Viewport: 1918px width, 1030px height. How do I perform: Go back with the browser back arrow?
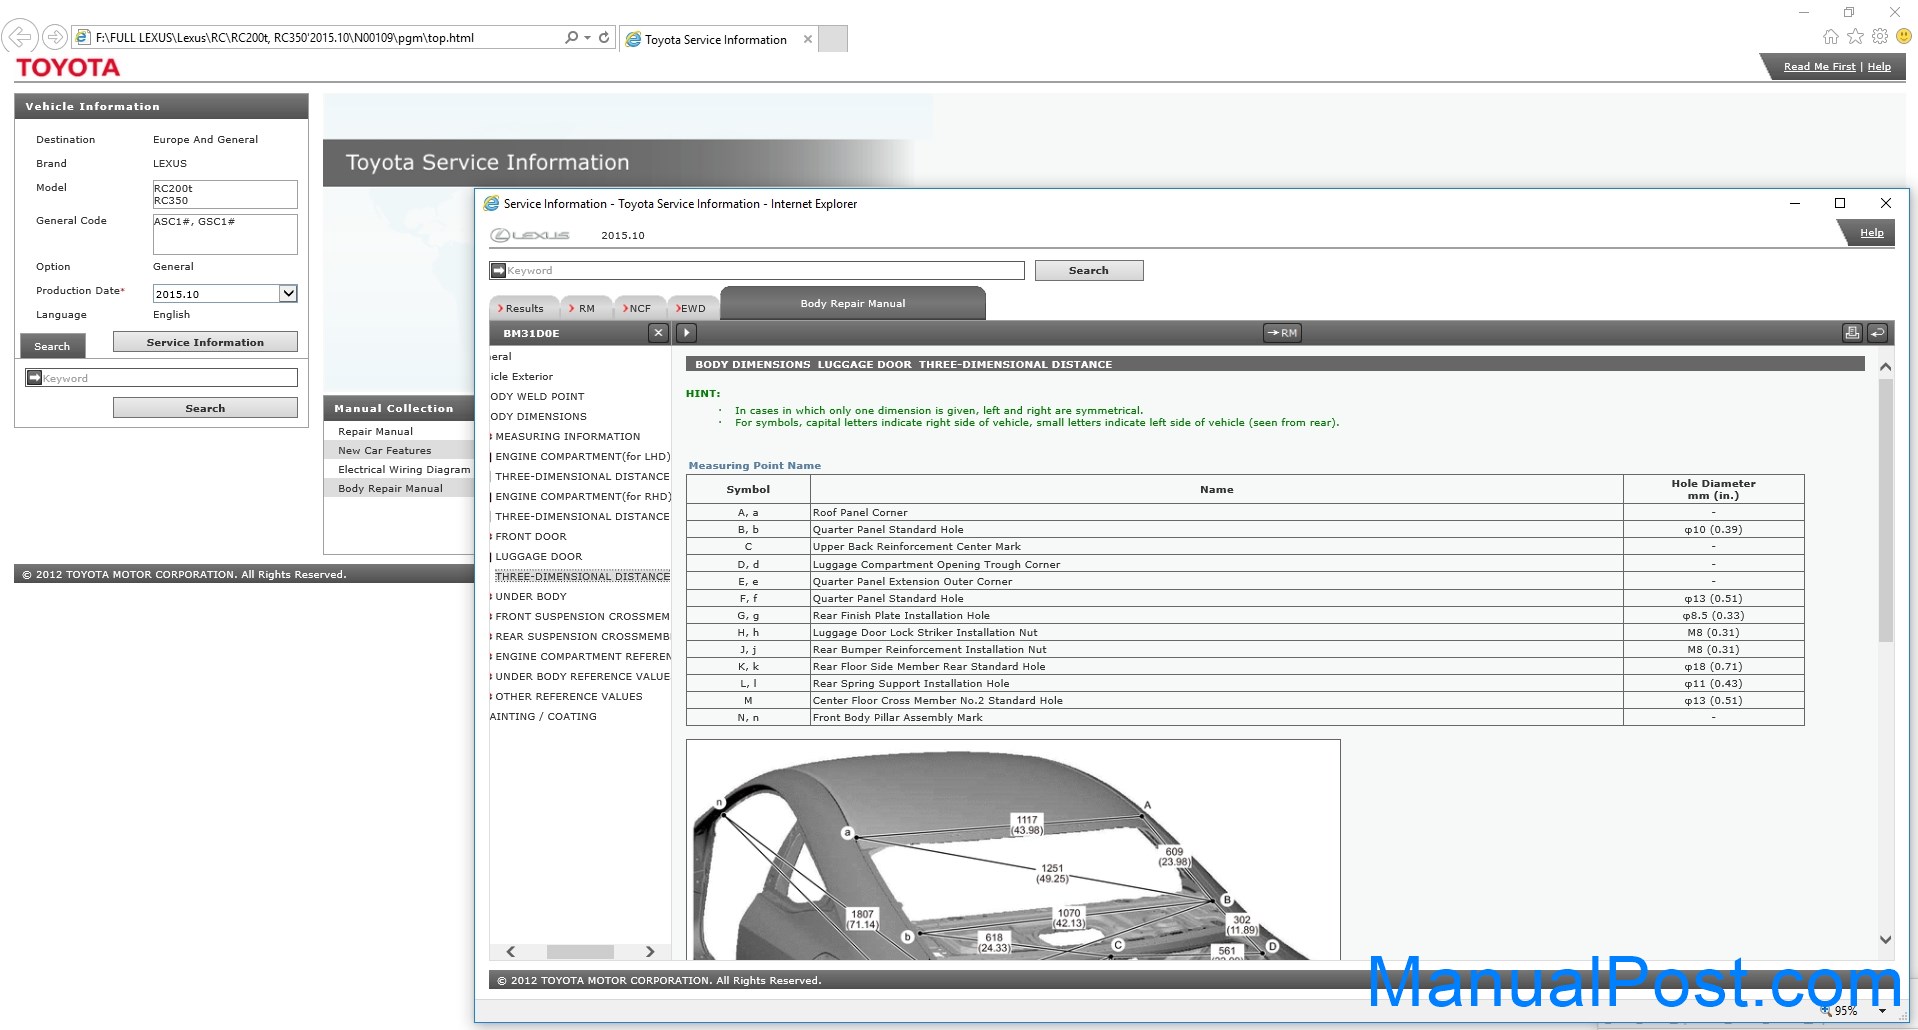pos(20,37)
